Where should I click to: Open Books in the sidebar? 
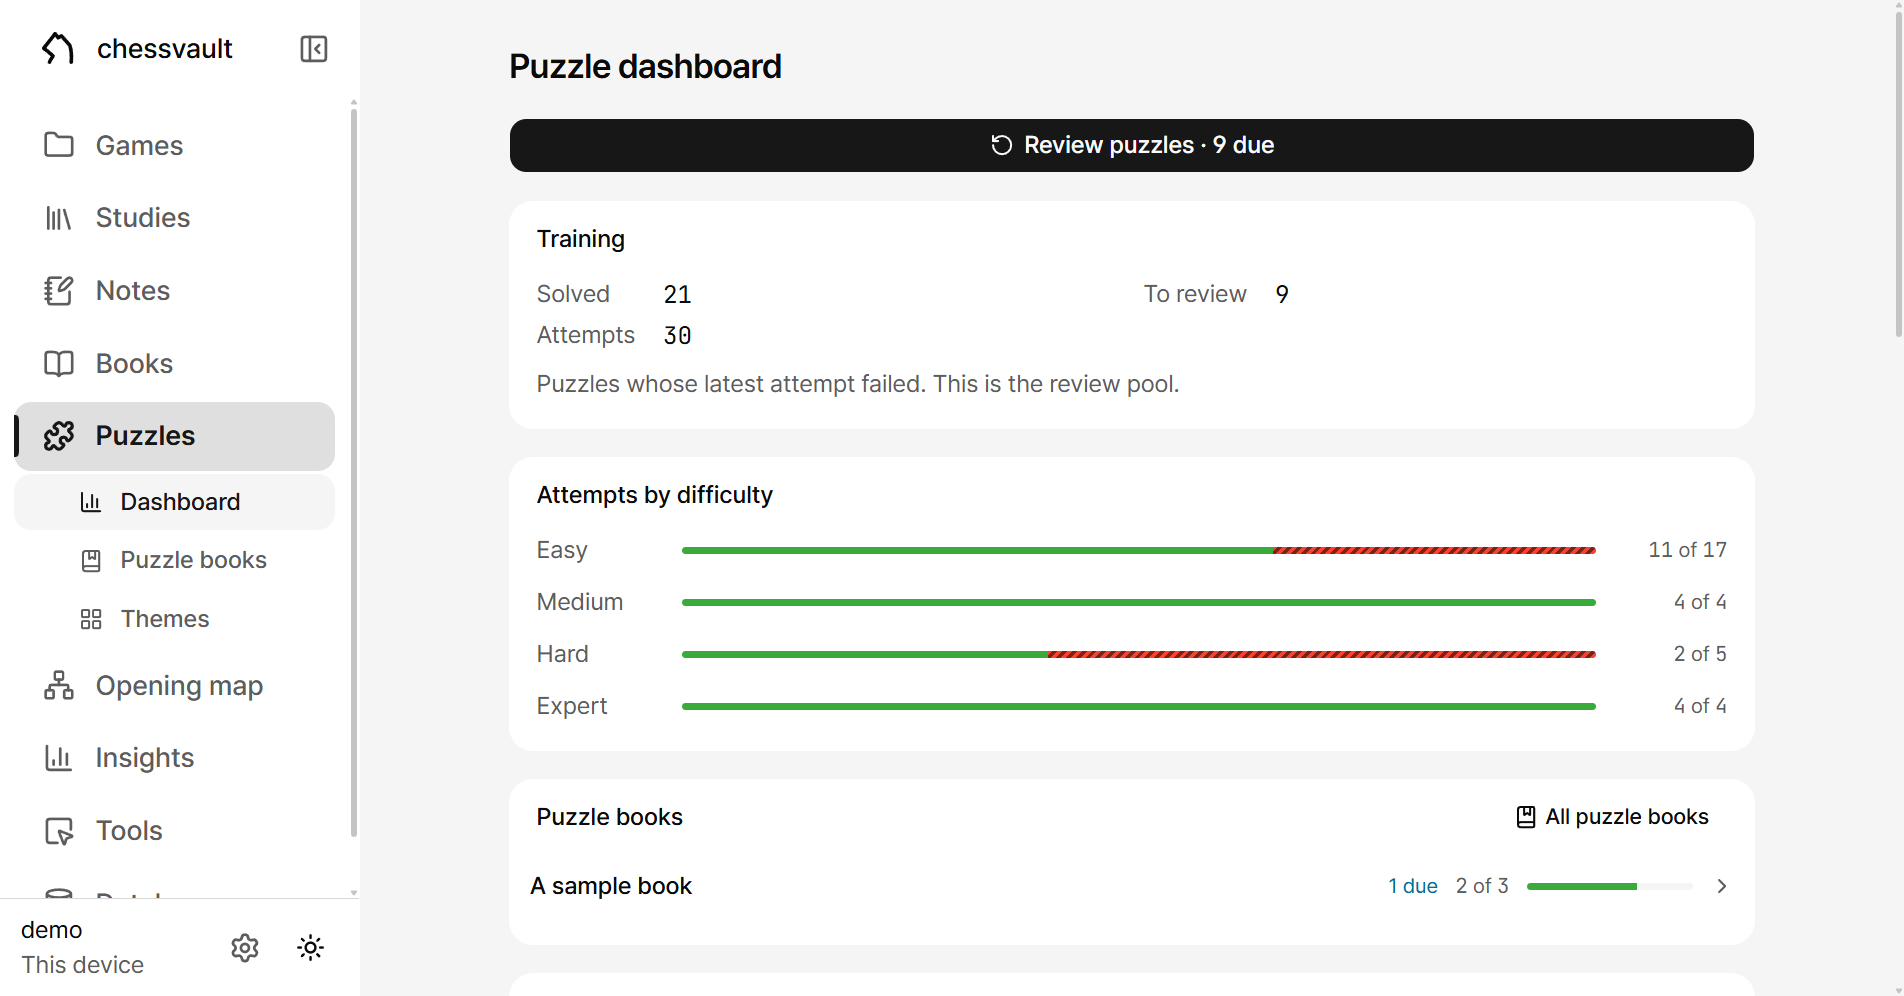point(175,364)
